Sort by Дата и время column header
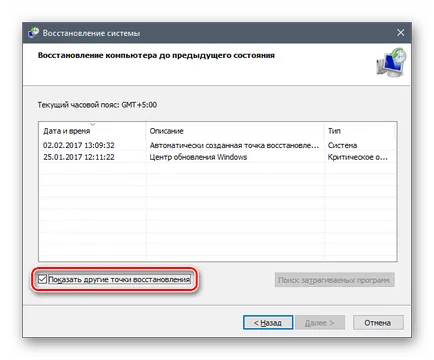Screen dimensions: 434x360 tap(92, 131)
